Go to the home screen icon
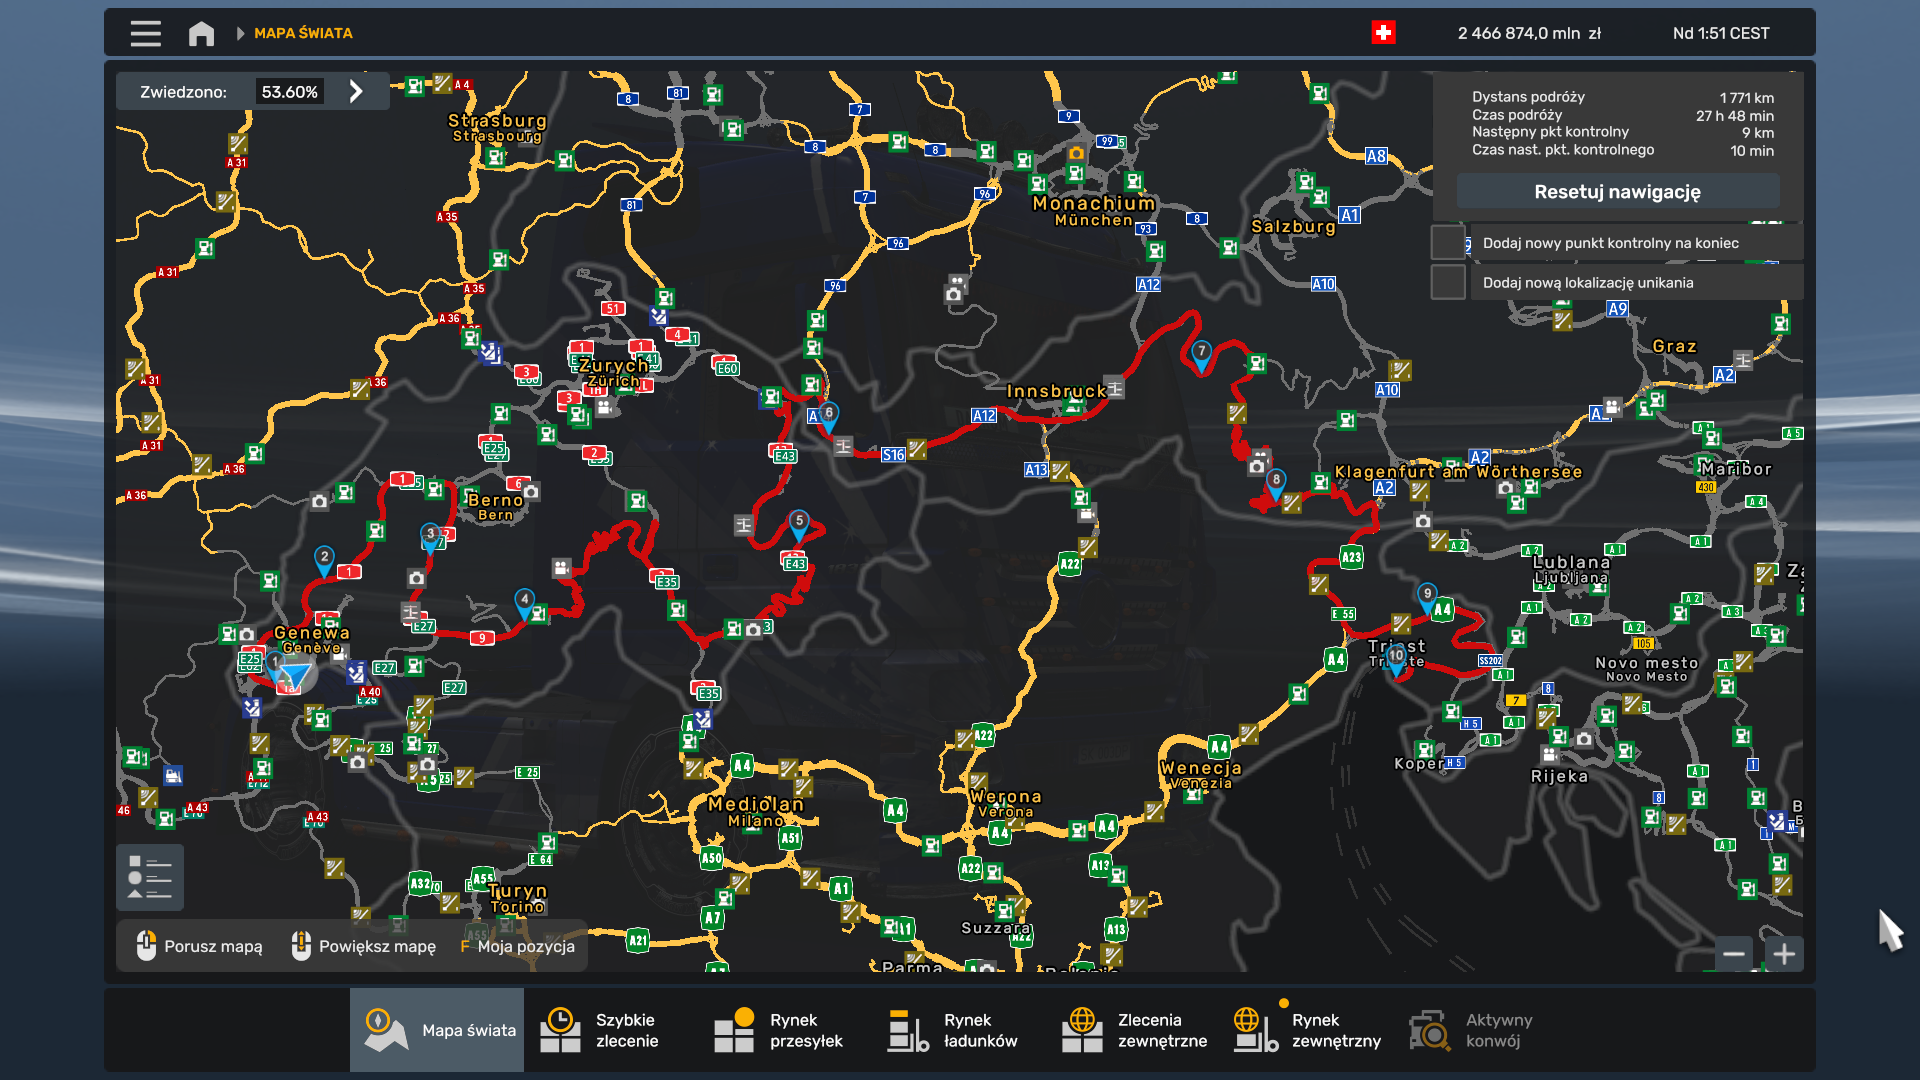The image size is (1920, 1080). (201, 33)
